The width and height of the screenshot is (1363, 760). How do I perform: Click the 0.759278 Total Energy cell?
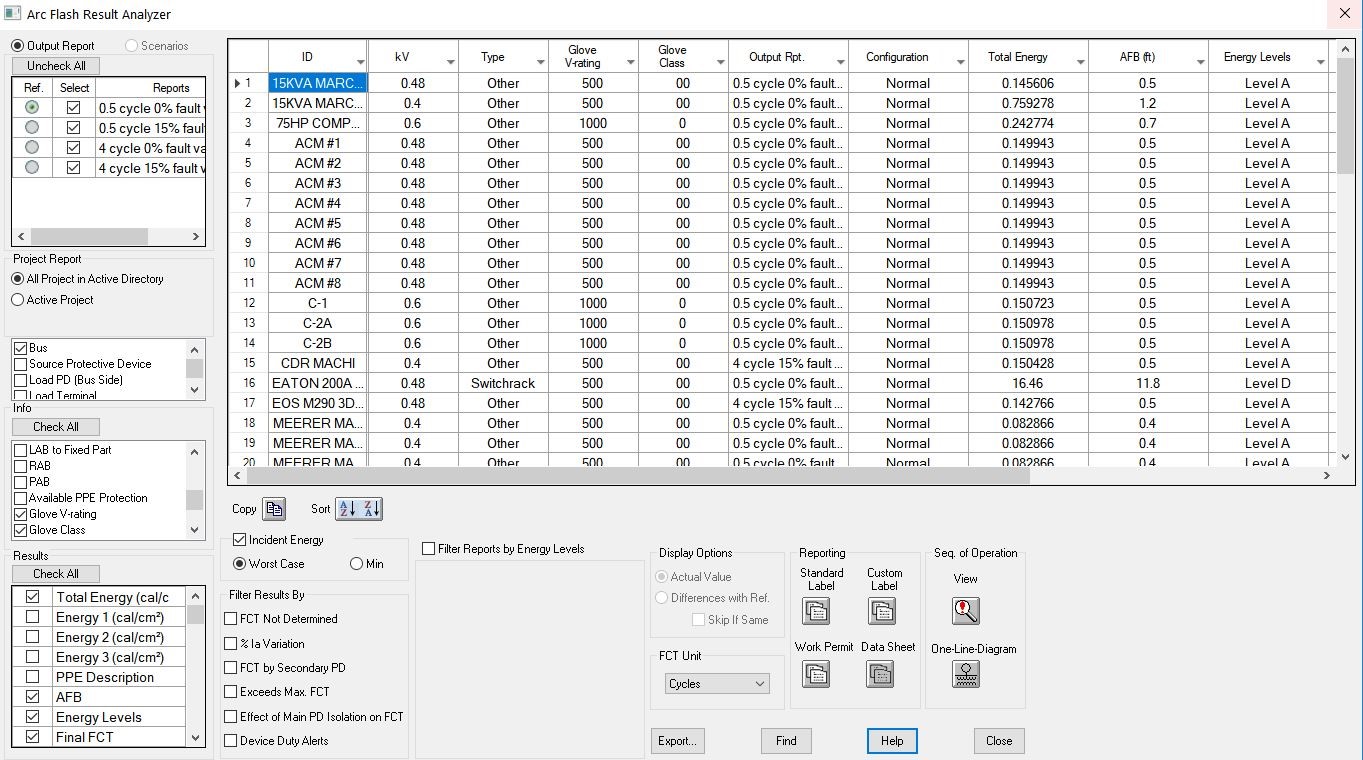(1028, 103)
